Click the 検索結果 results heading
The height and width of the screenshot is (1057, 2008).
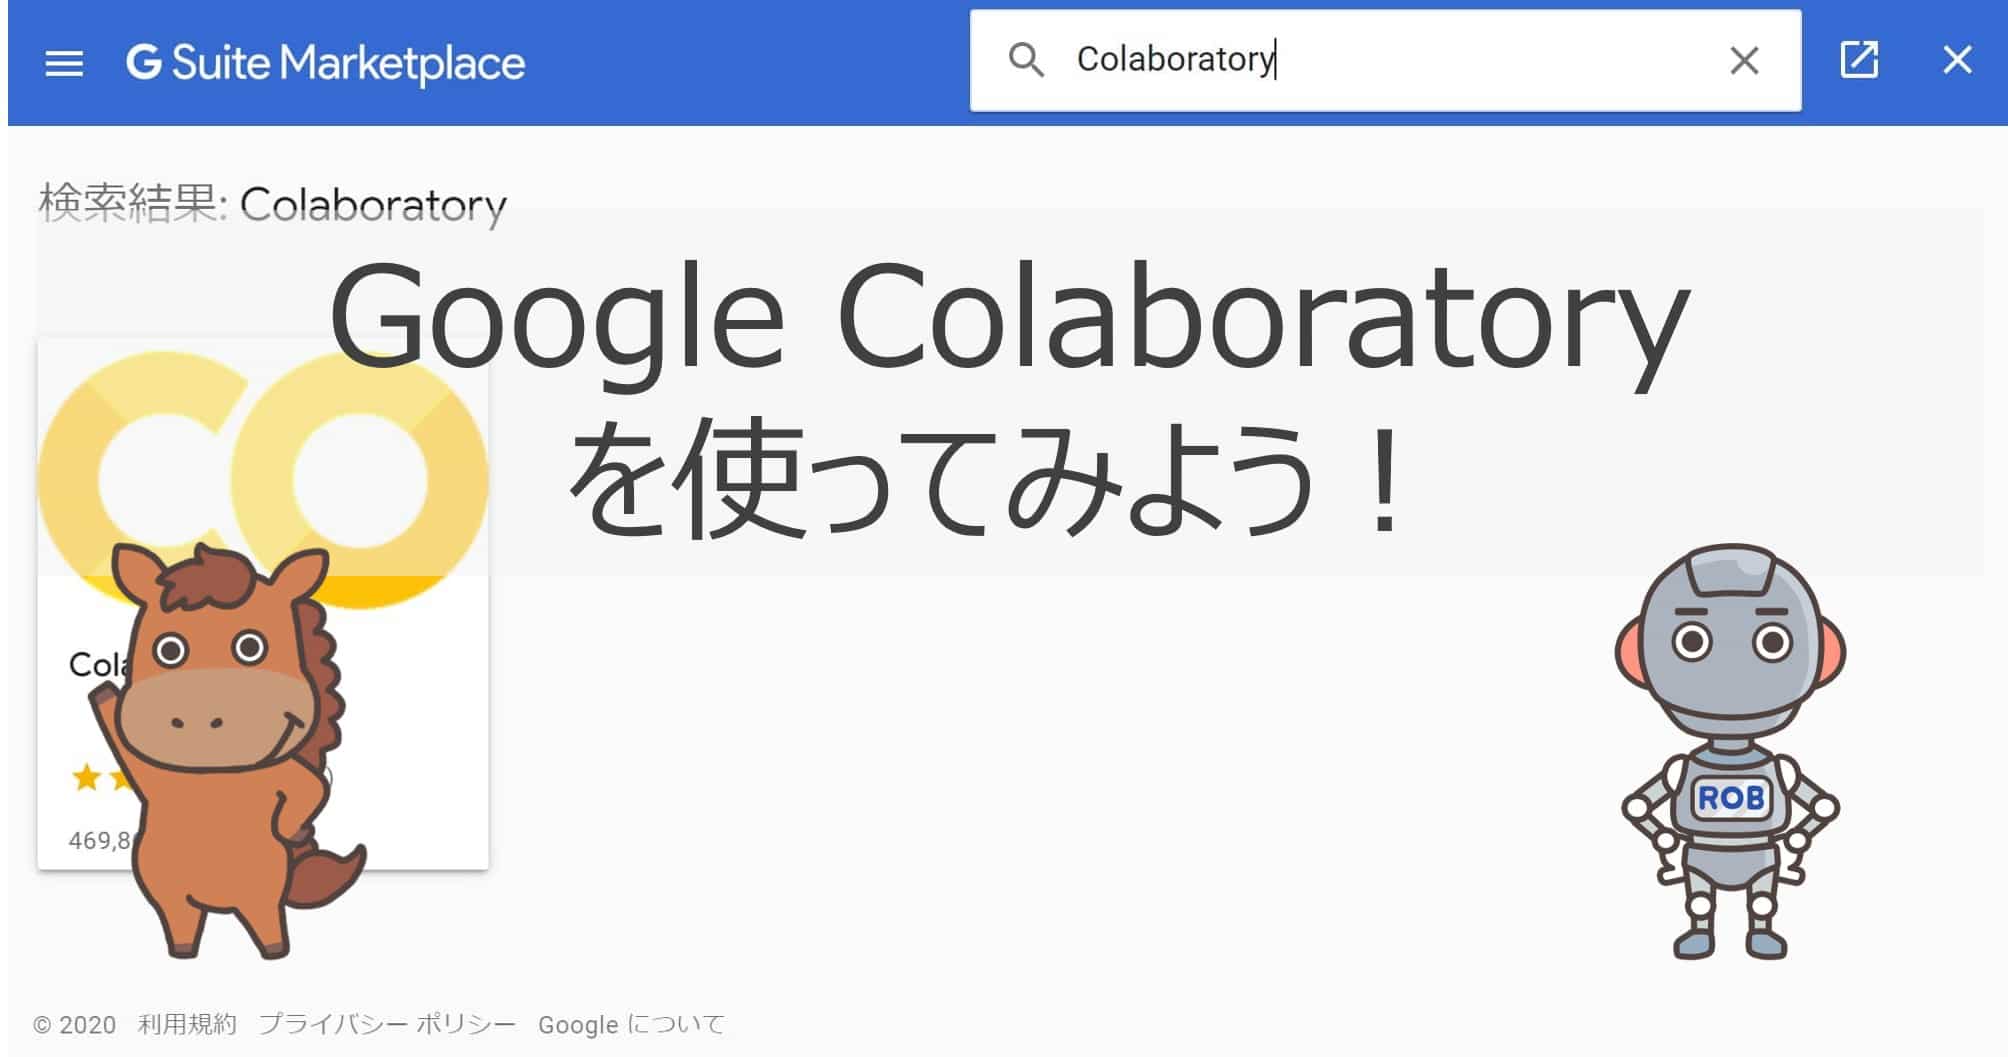click(270, 205)
